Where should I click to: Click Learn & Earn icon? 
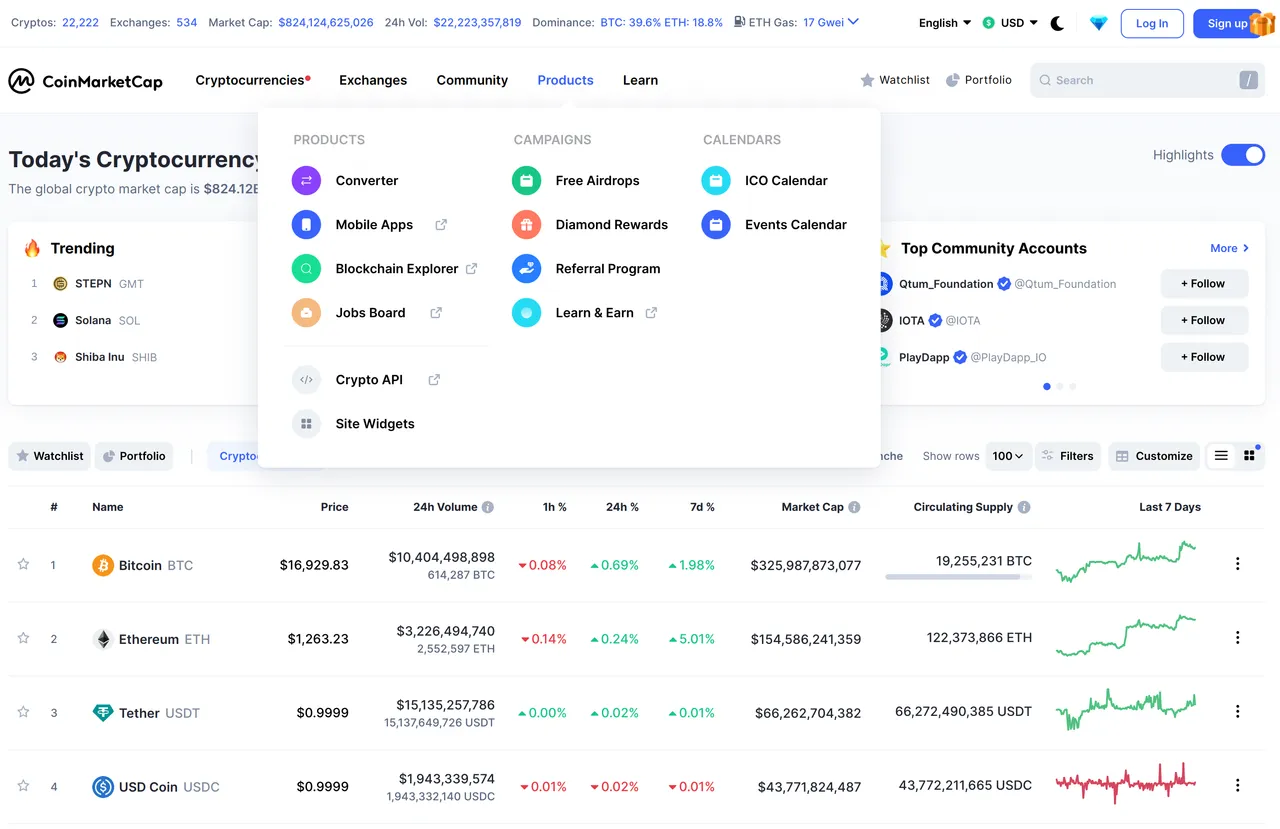(x=526, y=313)
